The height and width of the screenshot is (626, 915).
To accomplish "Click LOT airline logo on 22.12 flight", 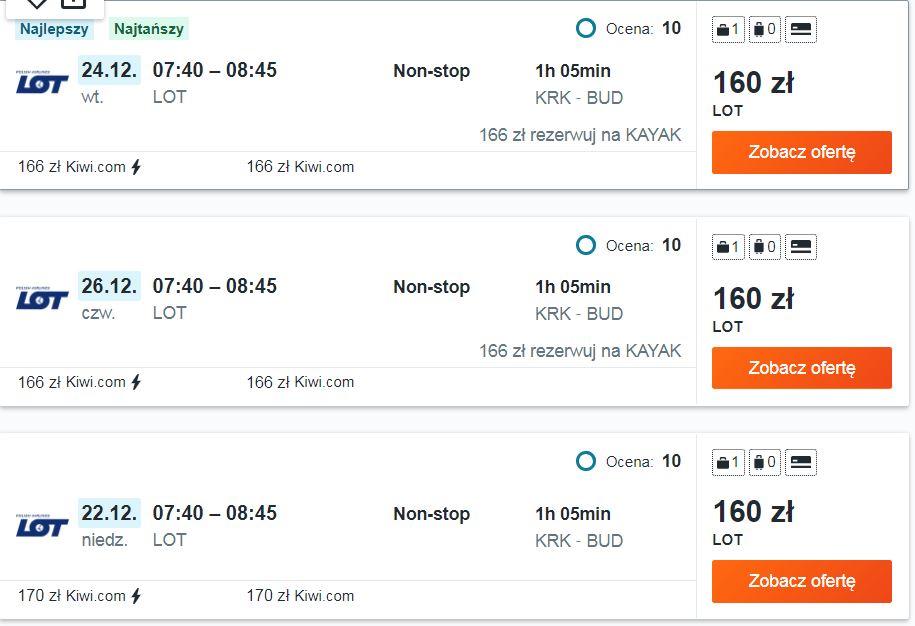I will (x=42, y=526).
